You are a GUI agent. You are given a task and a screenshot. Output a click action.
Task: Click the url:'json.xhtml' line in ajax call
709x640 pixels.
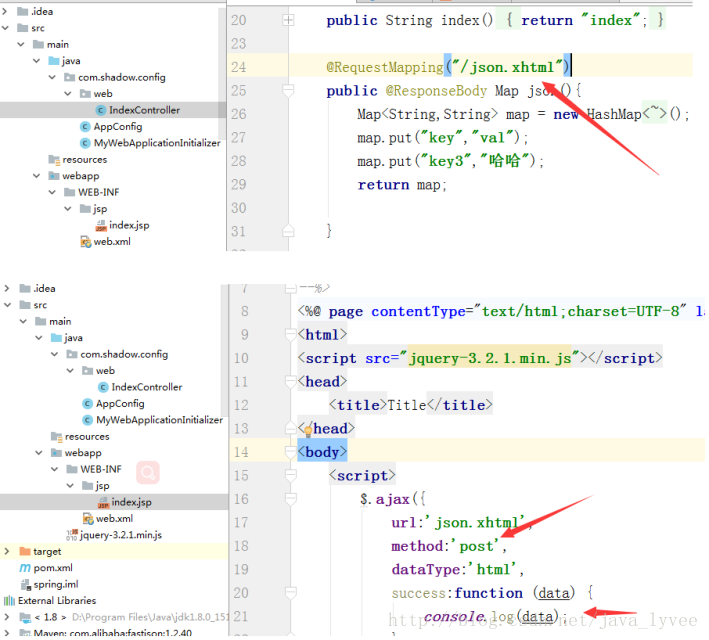click(x=462, y=523)
